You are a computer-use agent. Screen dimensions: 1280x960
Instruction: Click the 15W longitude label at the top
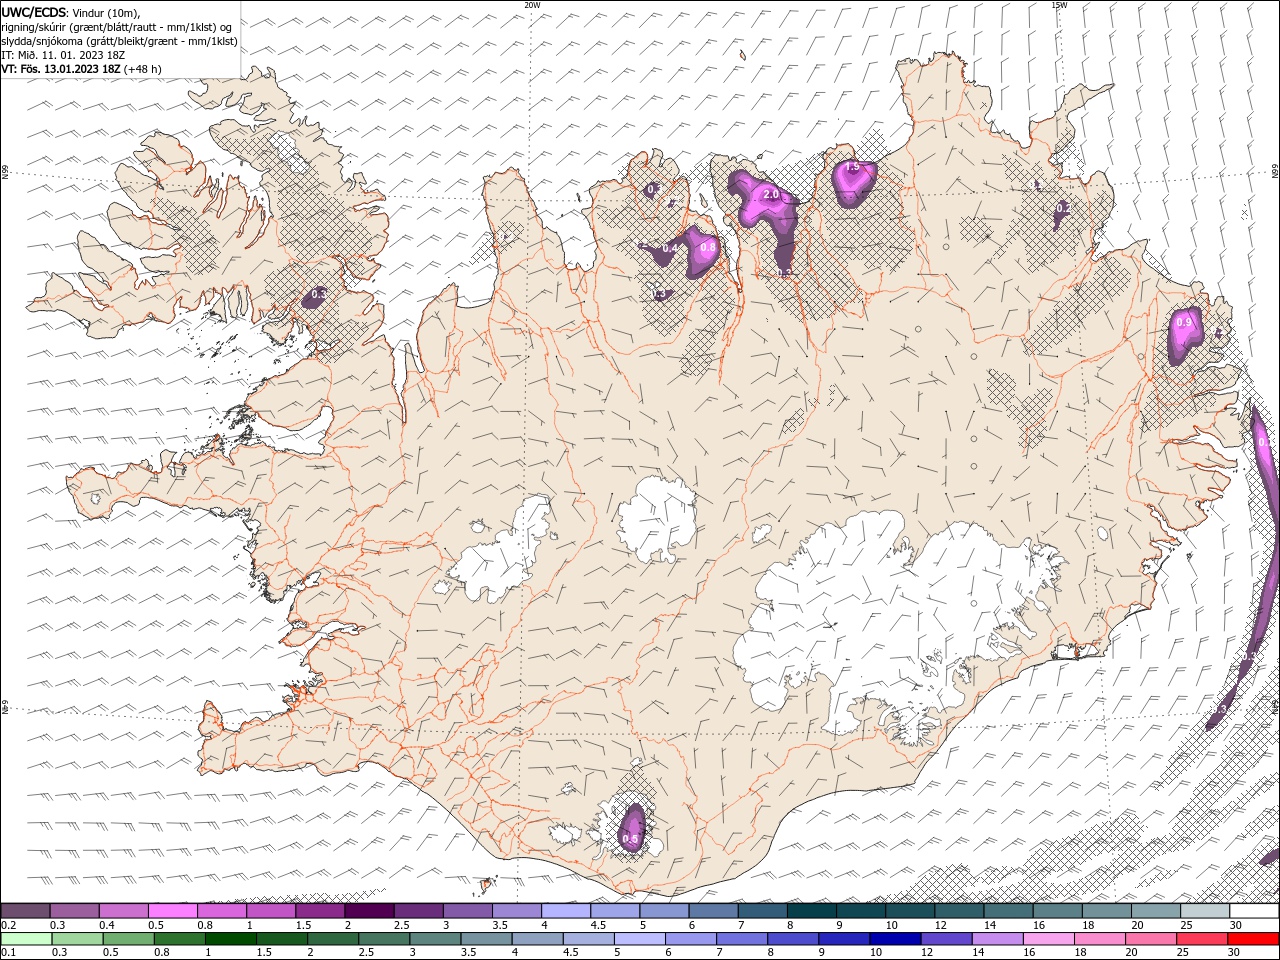(x=1059, y=5)
